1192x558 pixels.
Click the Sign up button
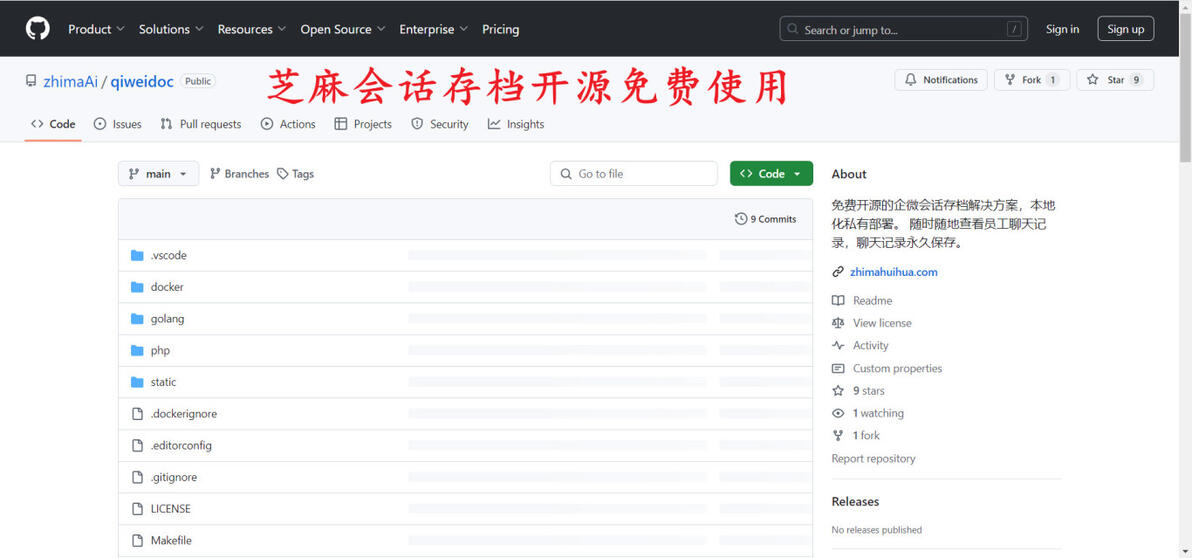[1125, 29]
